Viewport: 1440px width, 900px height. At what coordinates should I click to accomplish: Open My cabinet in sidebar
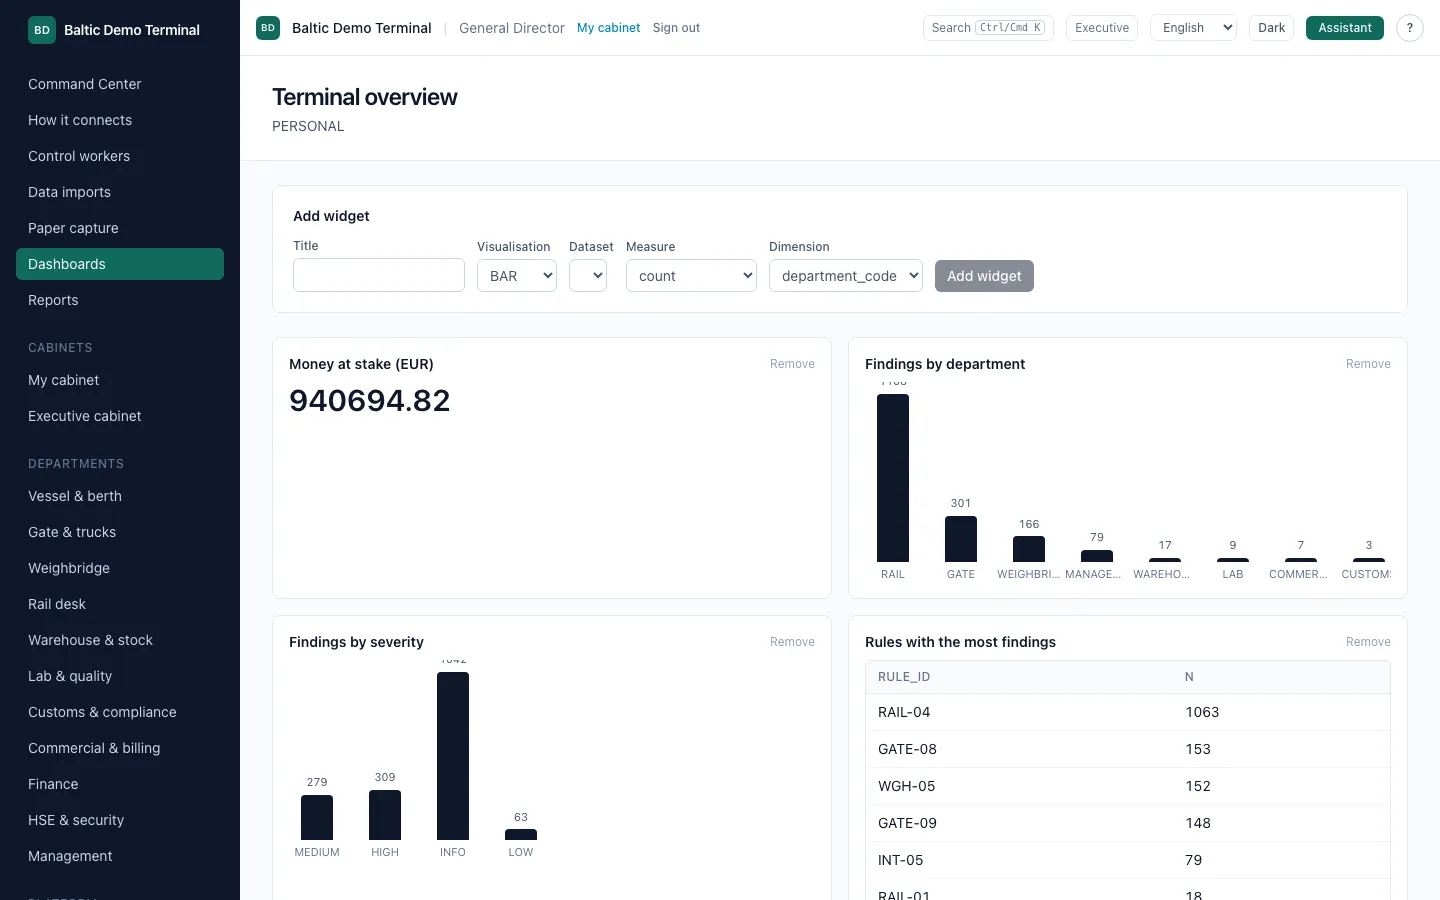pyautogui.click(x=120, y=380)
